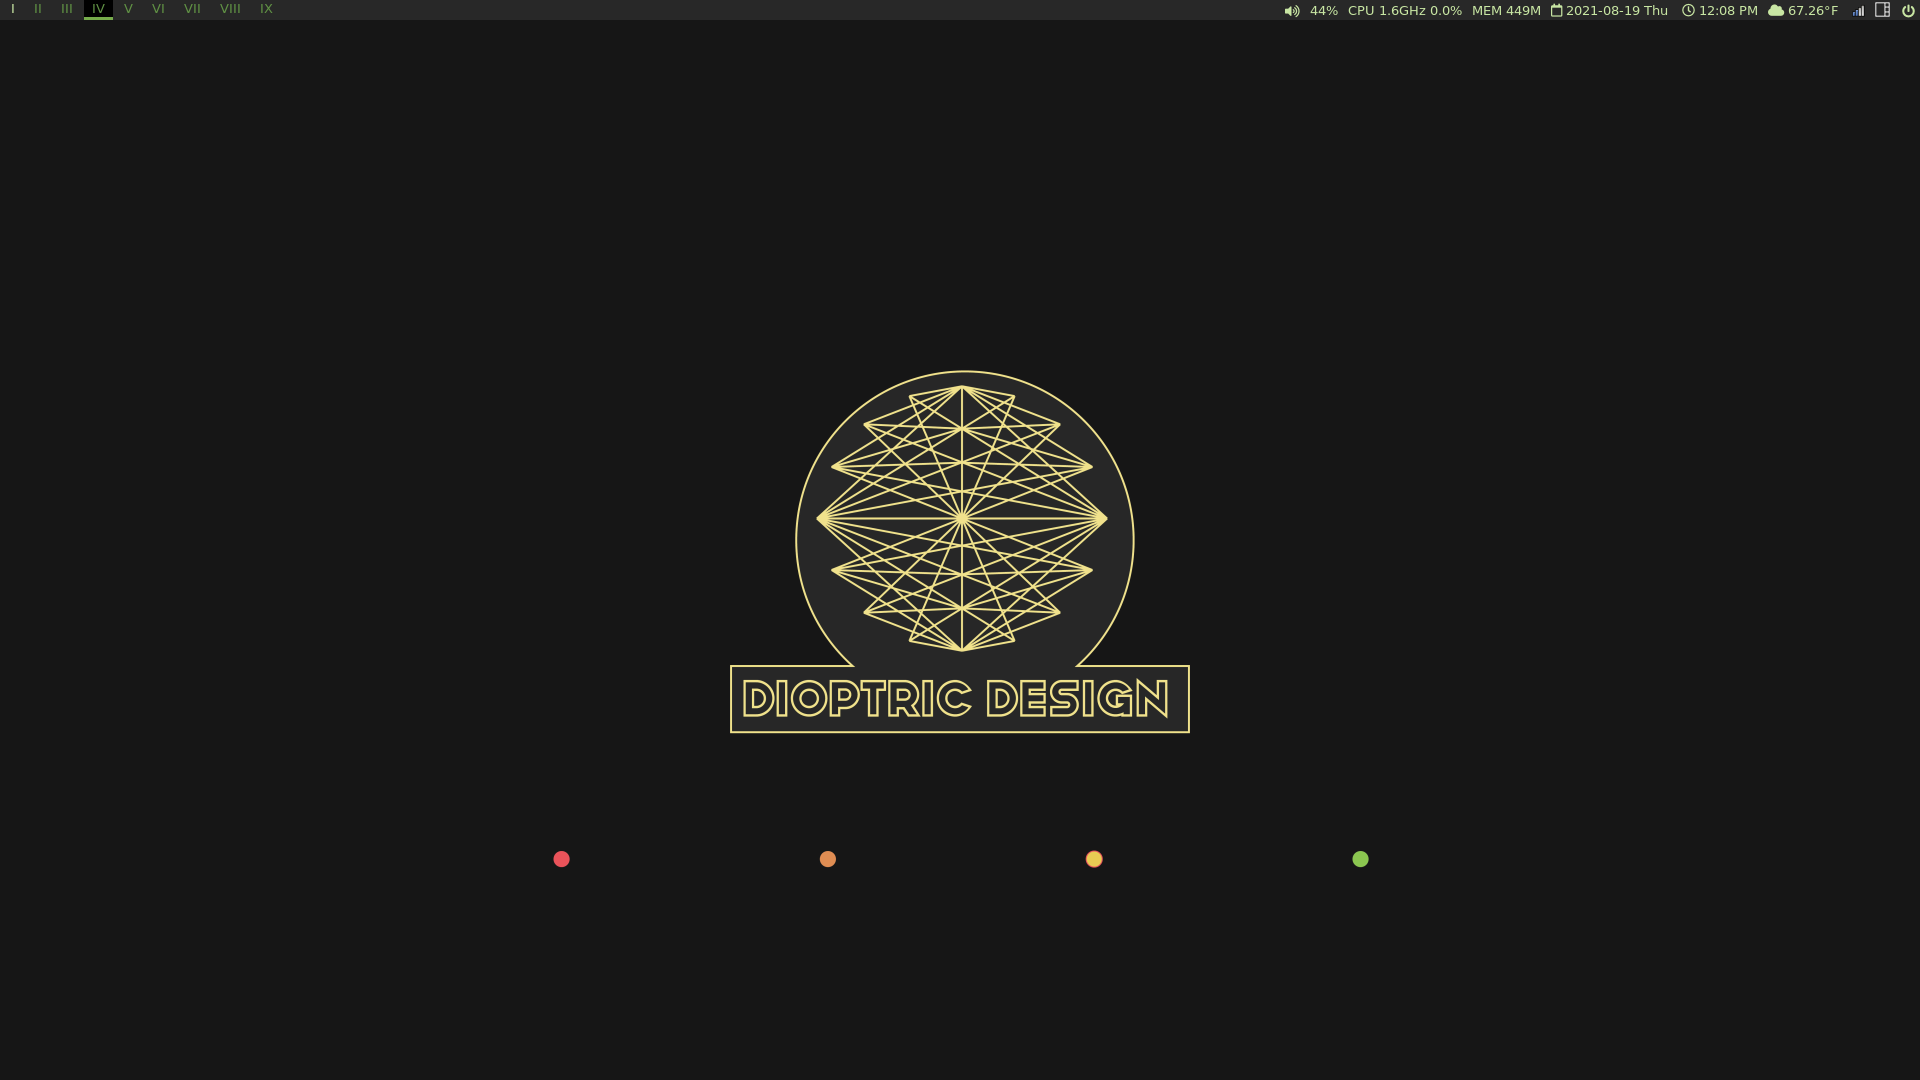The width and height of the screenshot is (1920, 1080).
Task: Click the power button icon
Action: coord(1908,11)
